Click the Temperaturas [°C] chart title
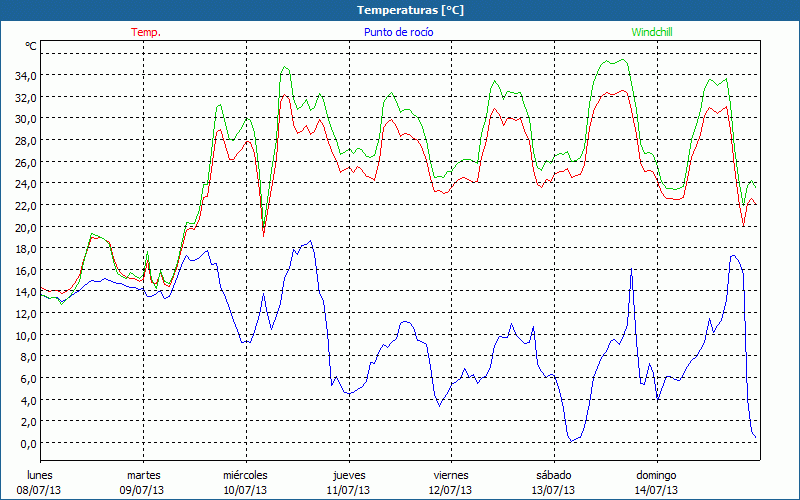Viewport: 800px width, 500px height. (411, 10)
